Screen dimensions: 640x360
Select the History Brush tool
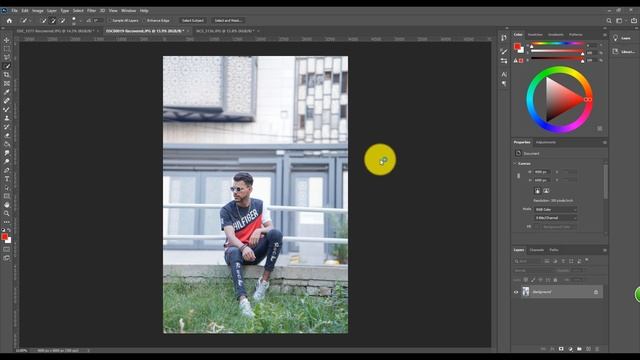click(x=7, y=127)
